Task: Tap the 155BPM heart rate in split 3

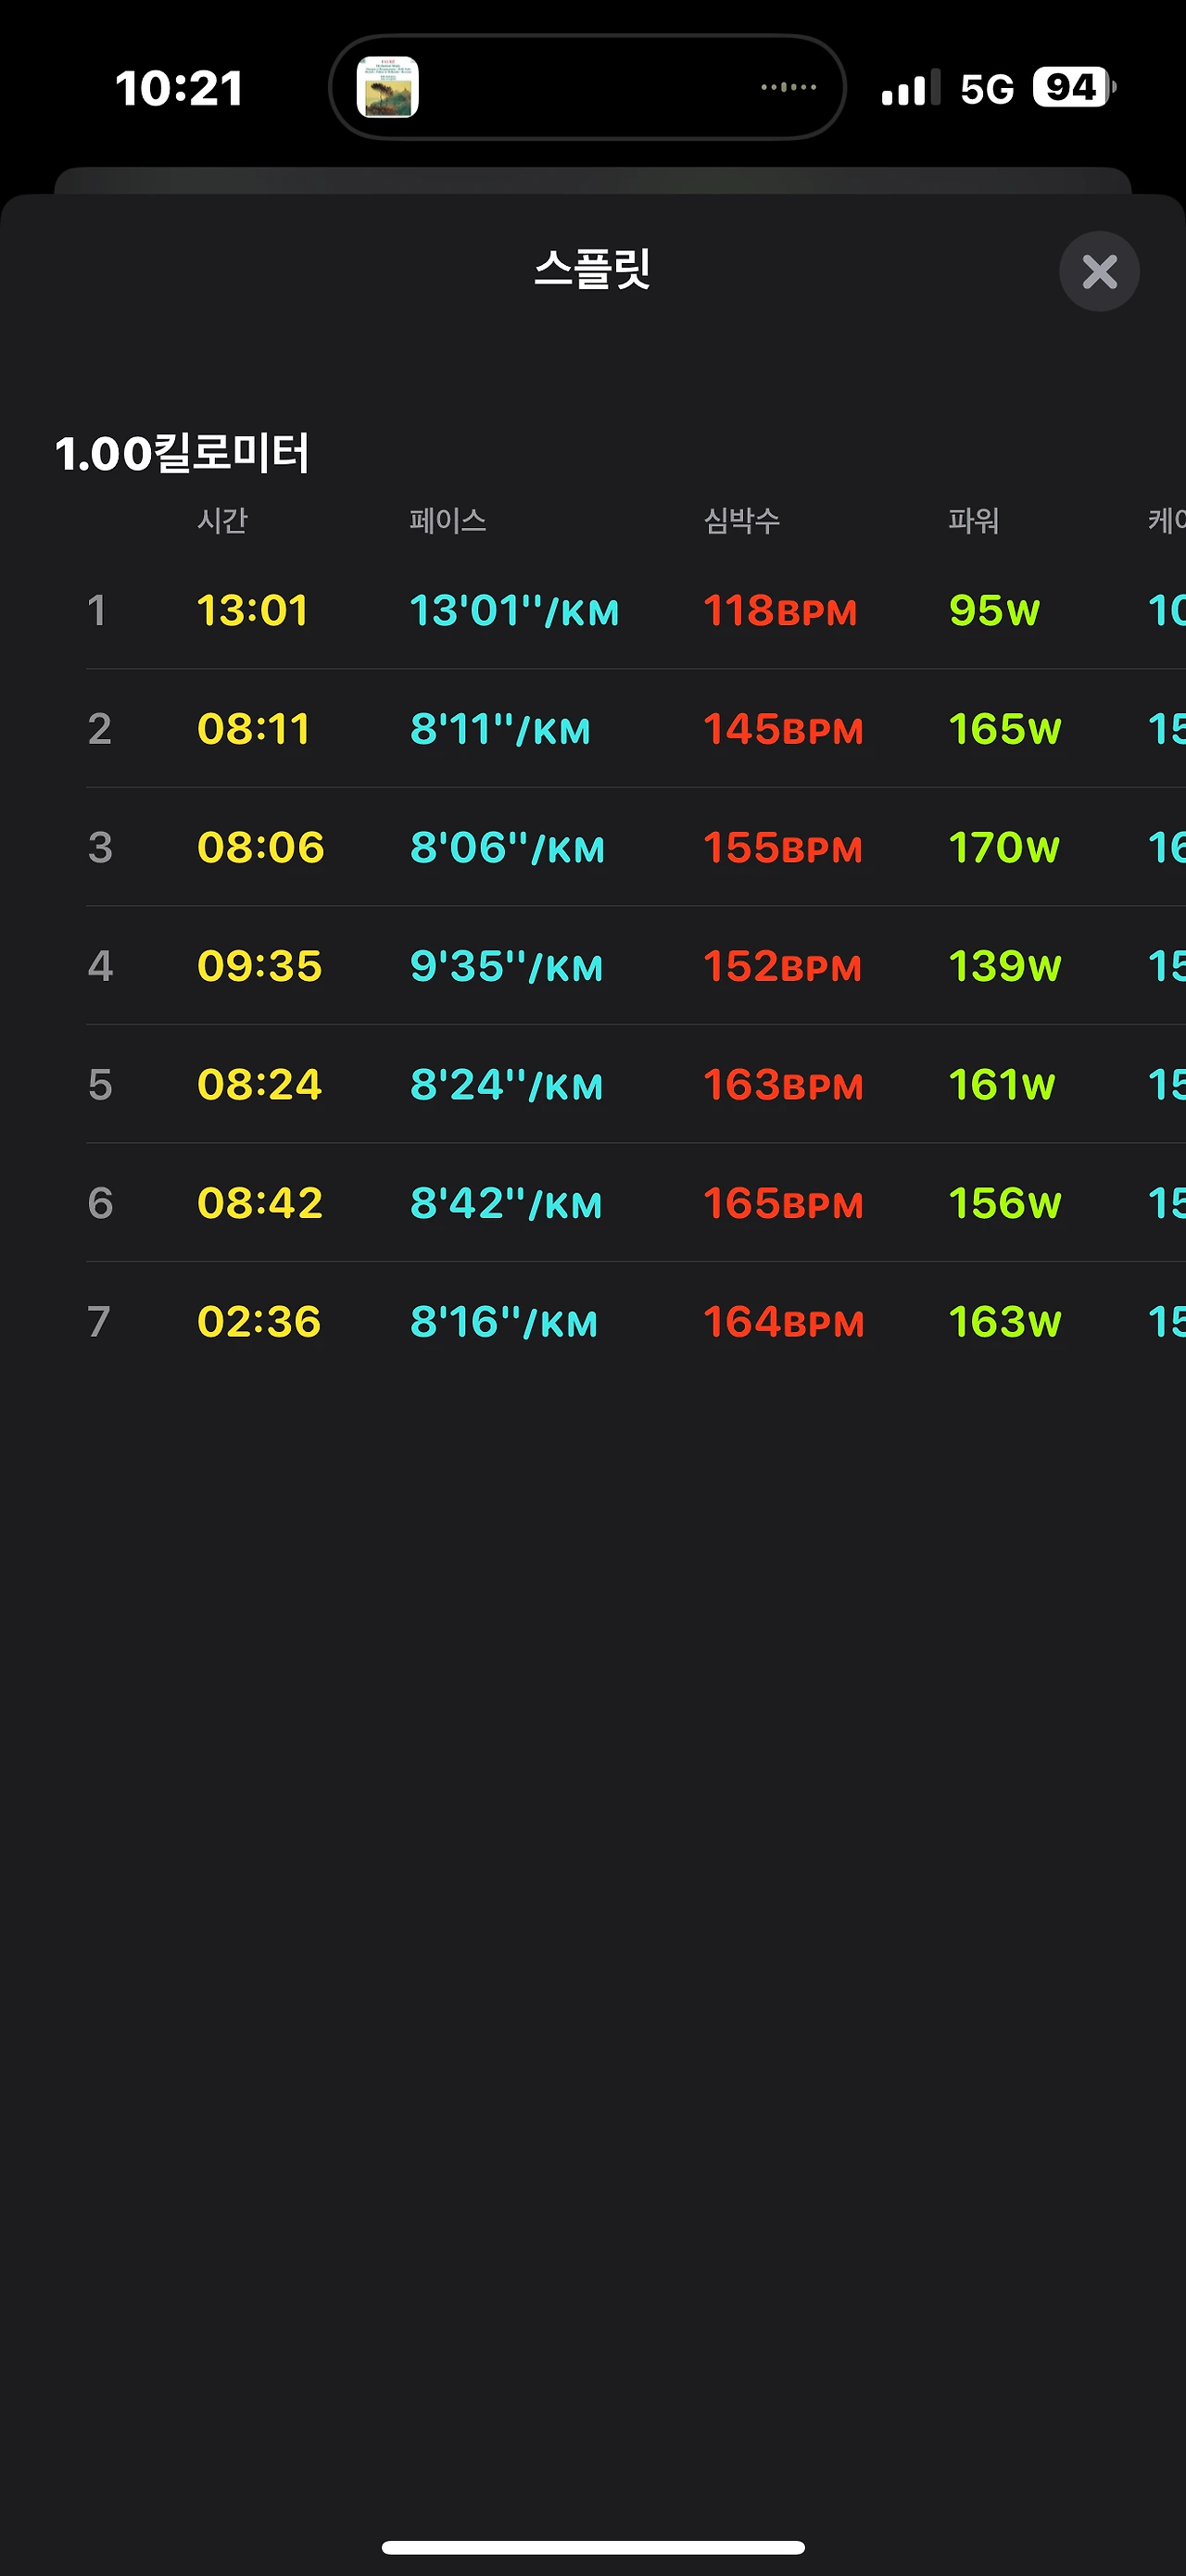Action: pos(782,847)
